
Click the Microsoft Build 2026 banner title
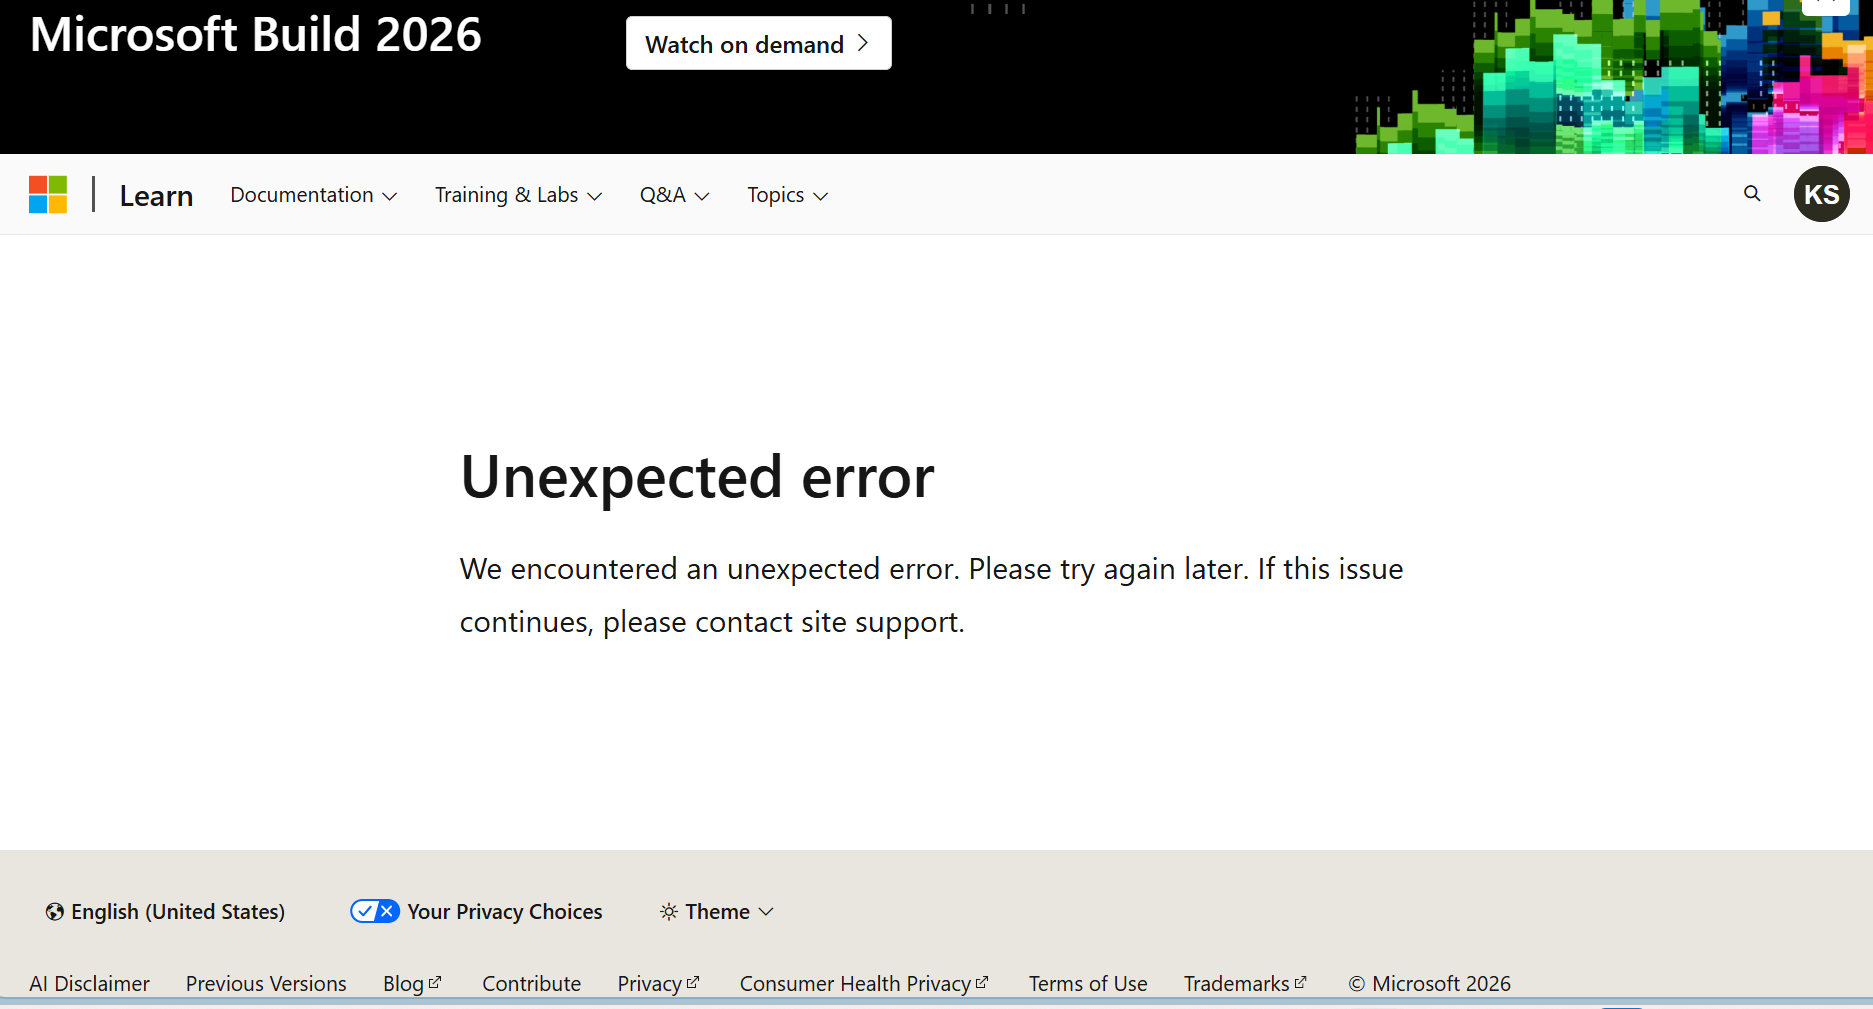pos(256,35)
